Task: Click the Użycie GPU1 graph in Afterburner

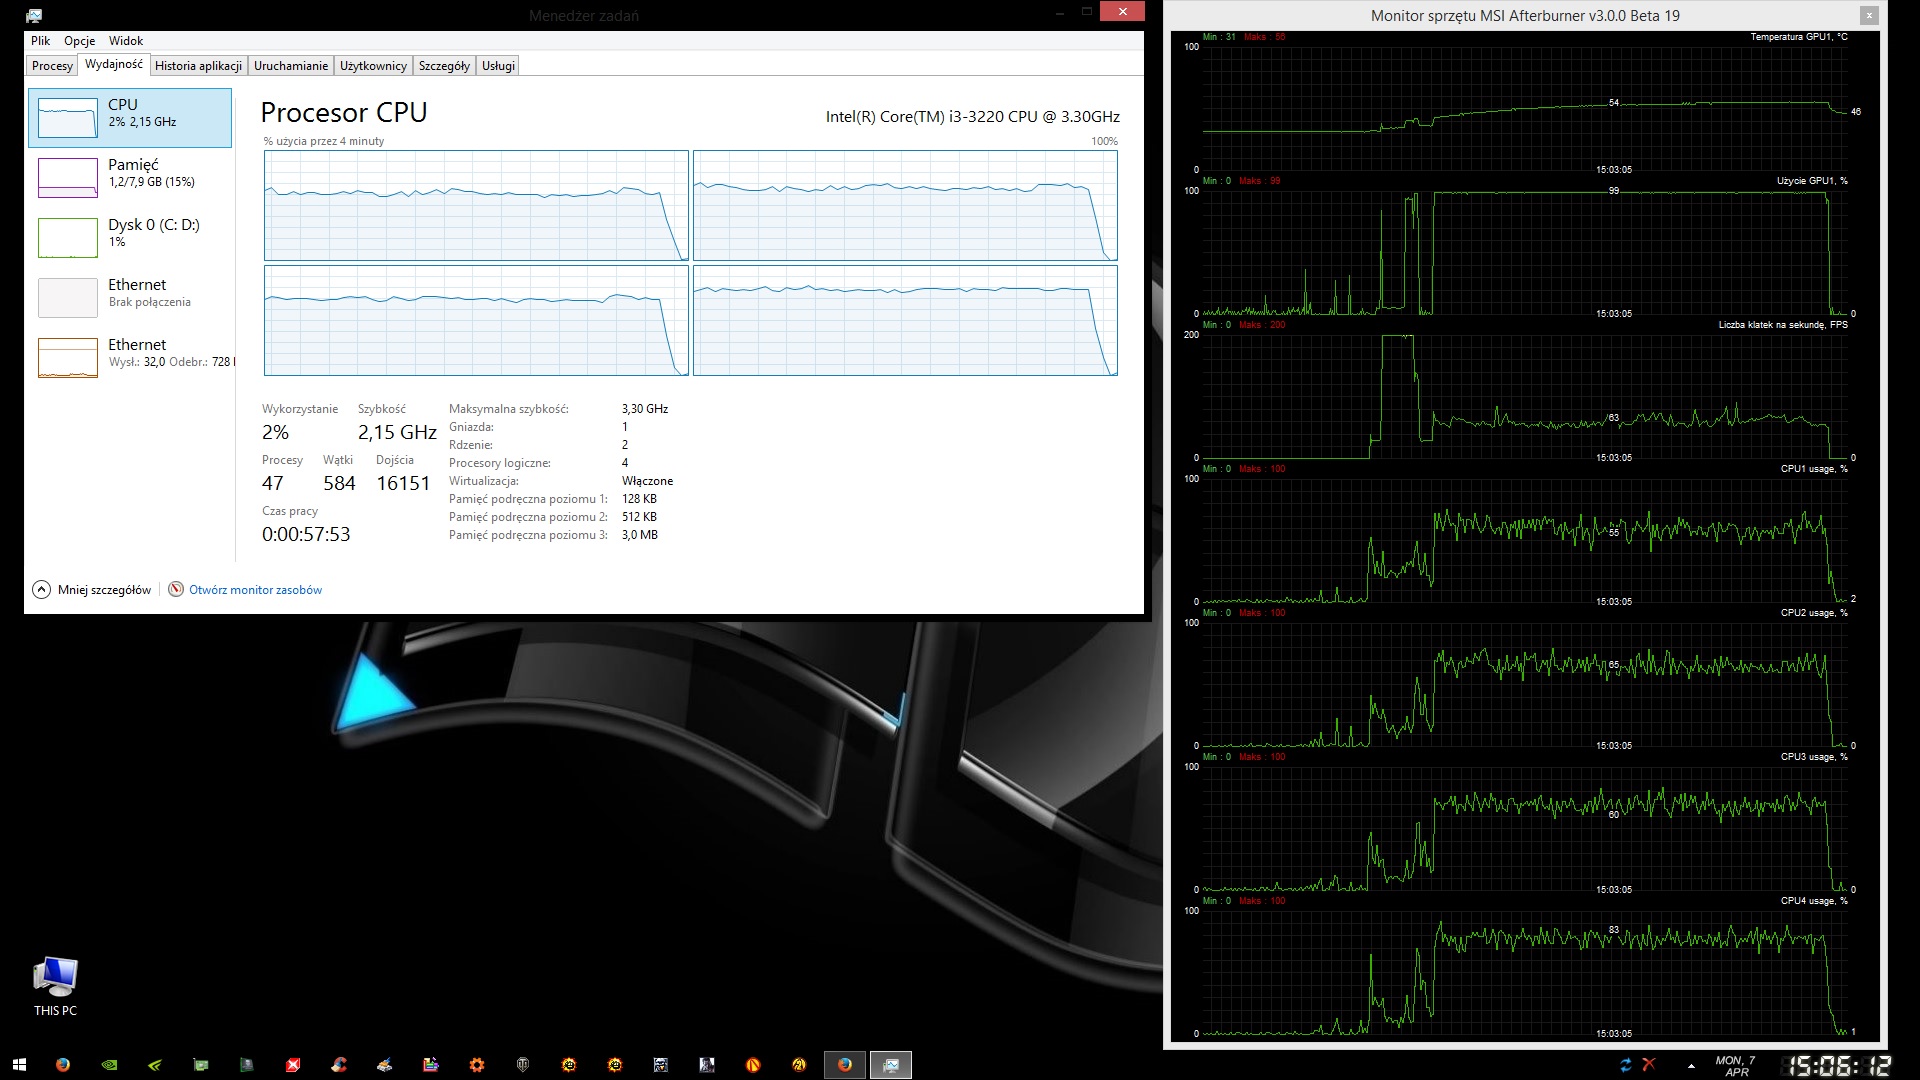Action: [1525, 251]
